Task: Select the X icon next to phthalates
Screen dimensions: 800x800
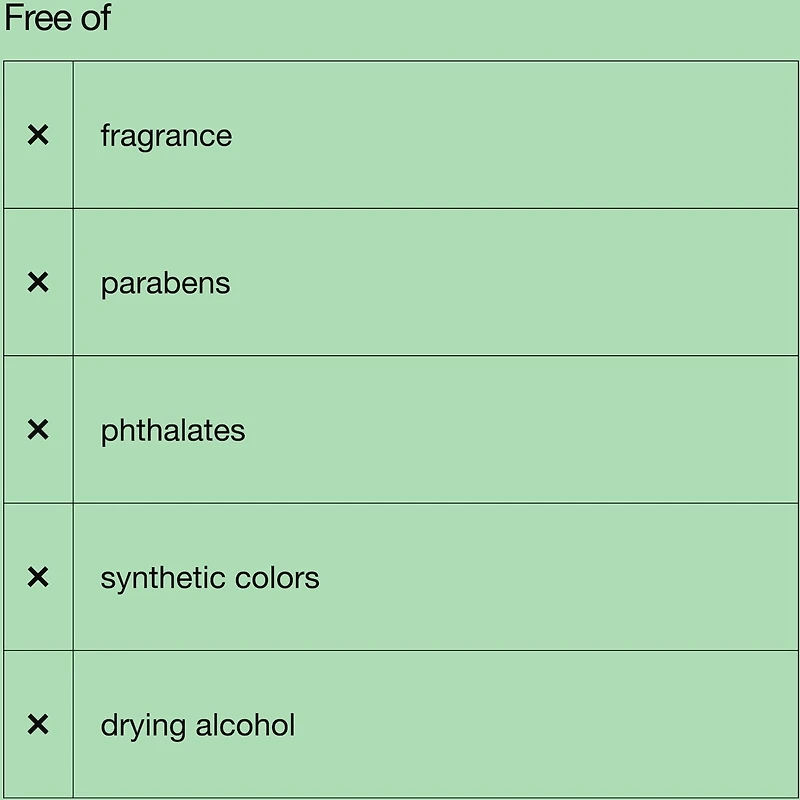Action: pos(38,430)
